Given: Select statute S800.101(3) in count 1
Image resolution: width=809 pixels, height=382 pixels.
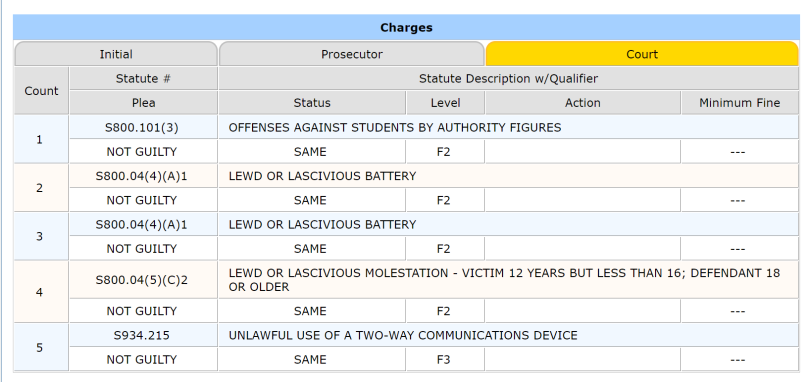Looking at the screenshot, I should 142,128.
